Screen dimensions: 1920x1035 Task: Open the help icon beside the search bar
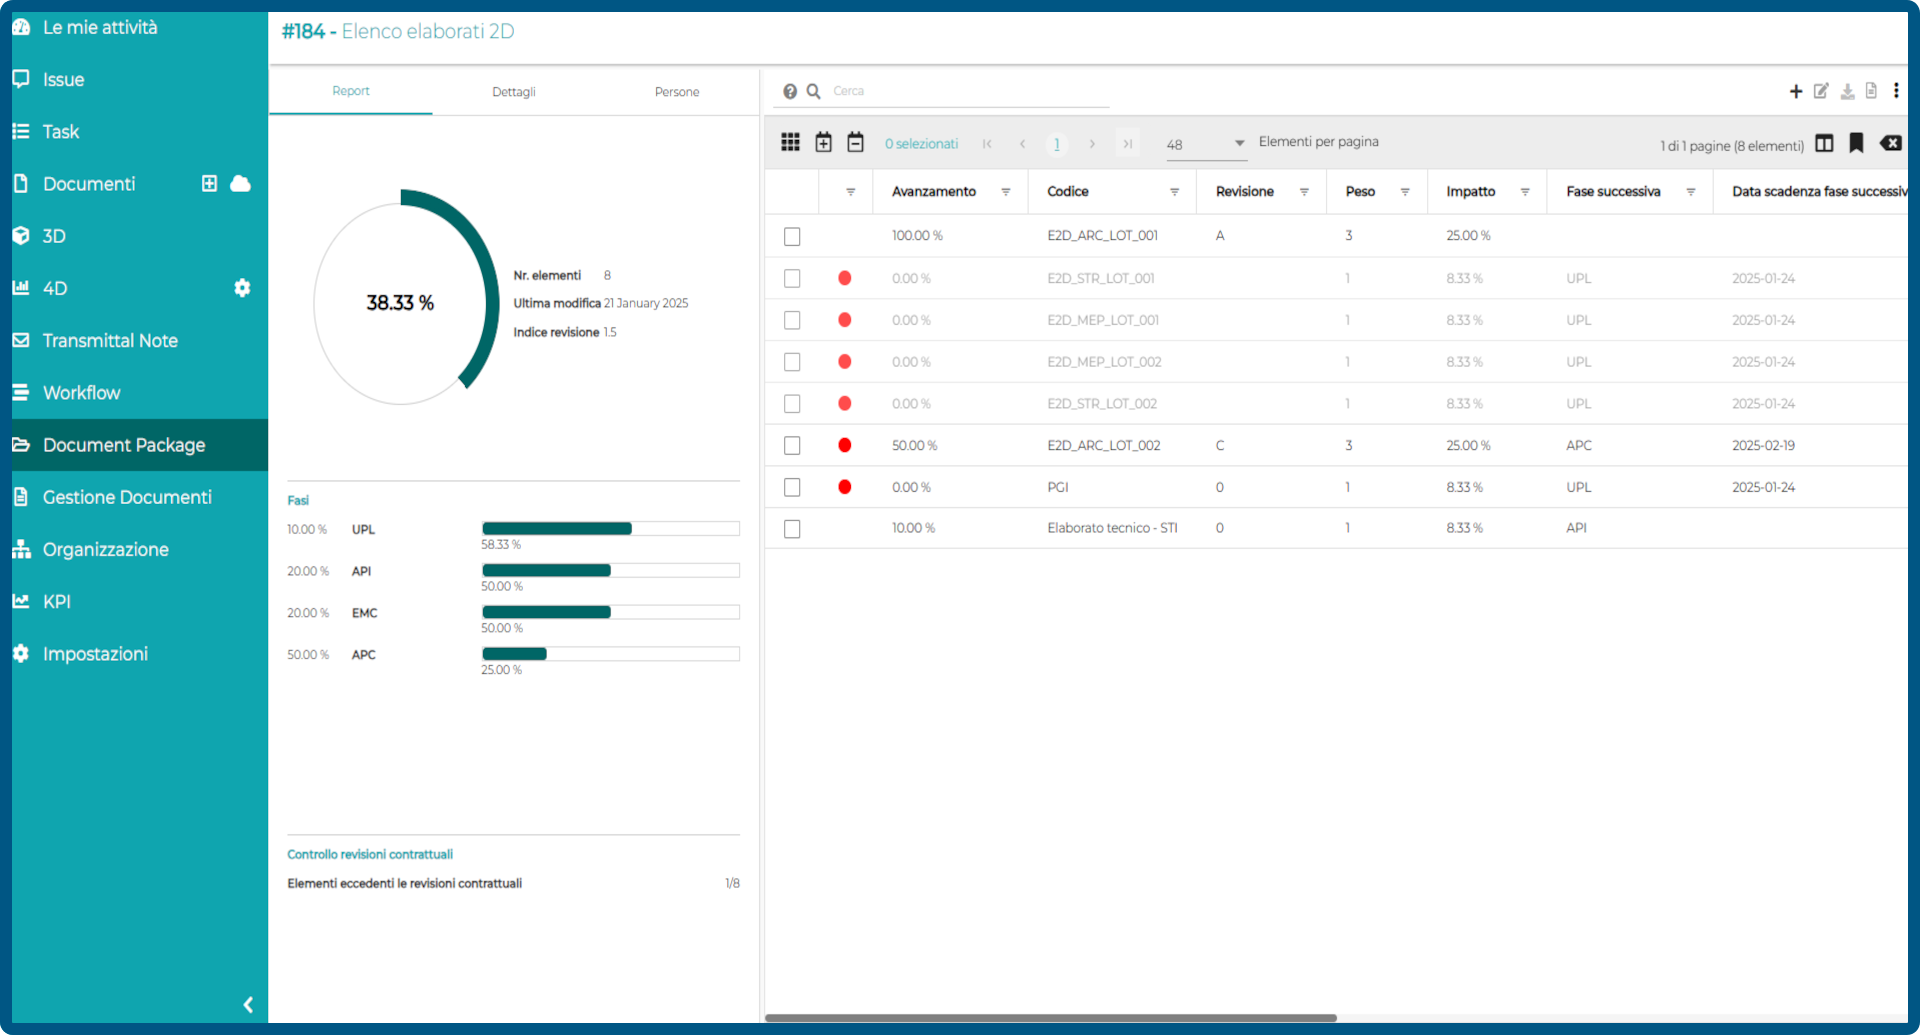coord(791,90)
